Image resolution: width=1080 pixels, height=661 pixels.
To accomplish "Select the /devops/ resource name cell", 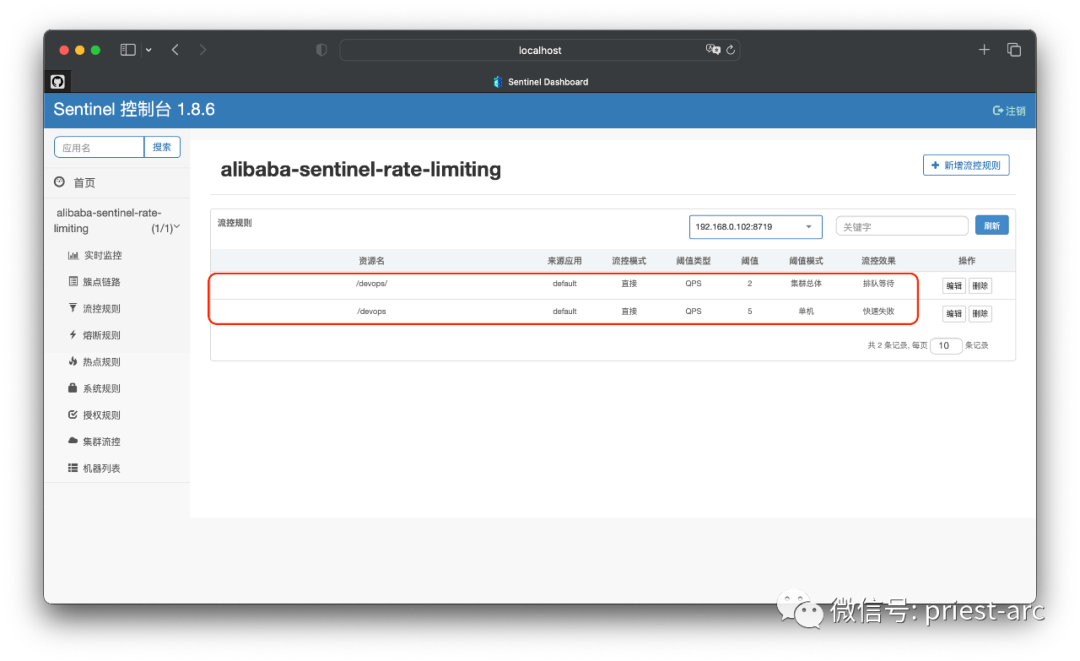I will click(372, 284).
